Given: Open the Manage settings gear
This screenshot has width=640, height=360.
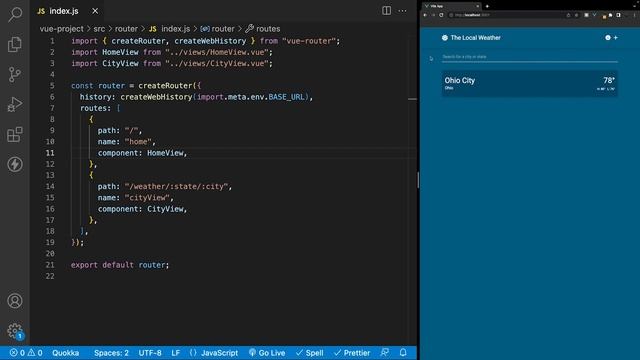Looking at the screenshot, I should pyautogui.click(x=15, y=331).
